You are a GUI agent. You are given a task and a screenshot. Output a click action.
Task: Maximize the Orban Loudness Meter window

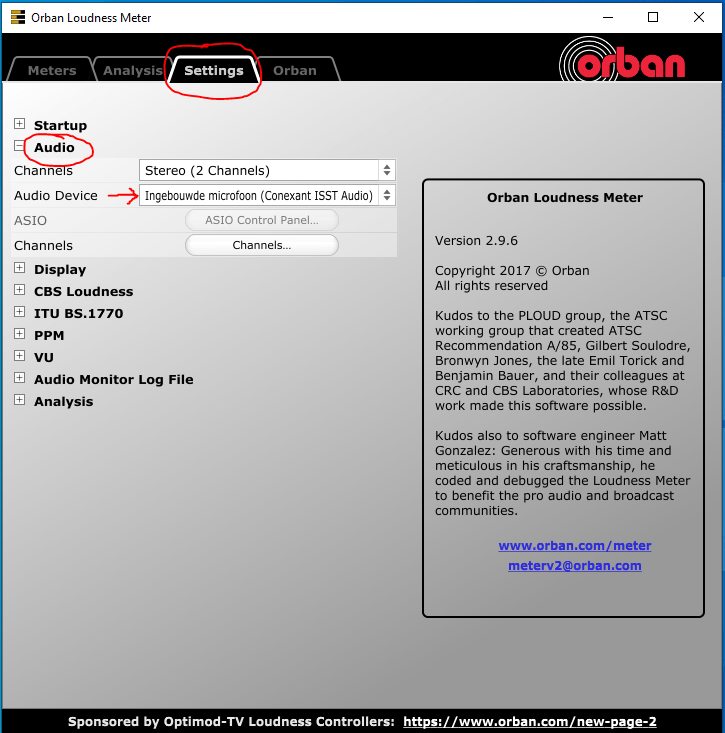pos(653,17)
